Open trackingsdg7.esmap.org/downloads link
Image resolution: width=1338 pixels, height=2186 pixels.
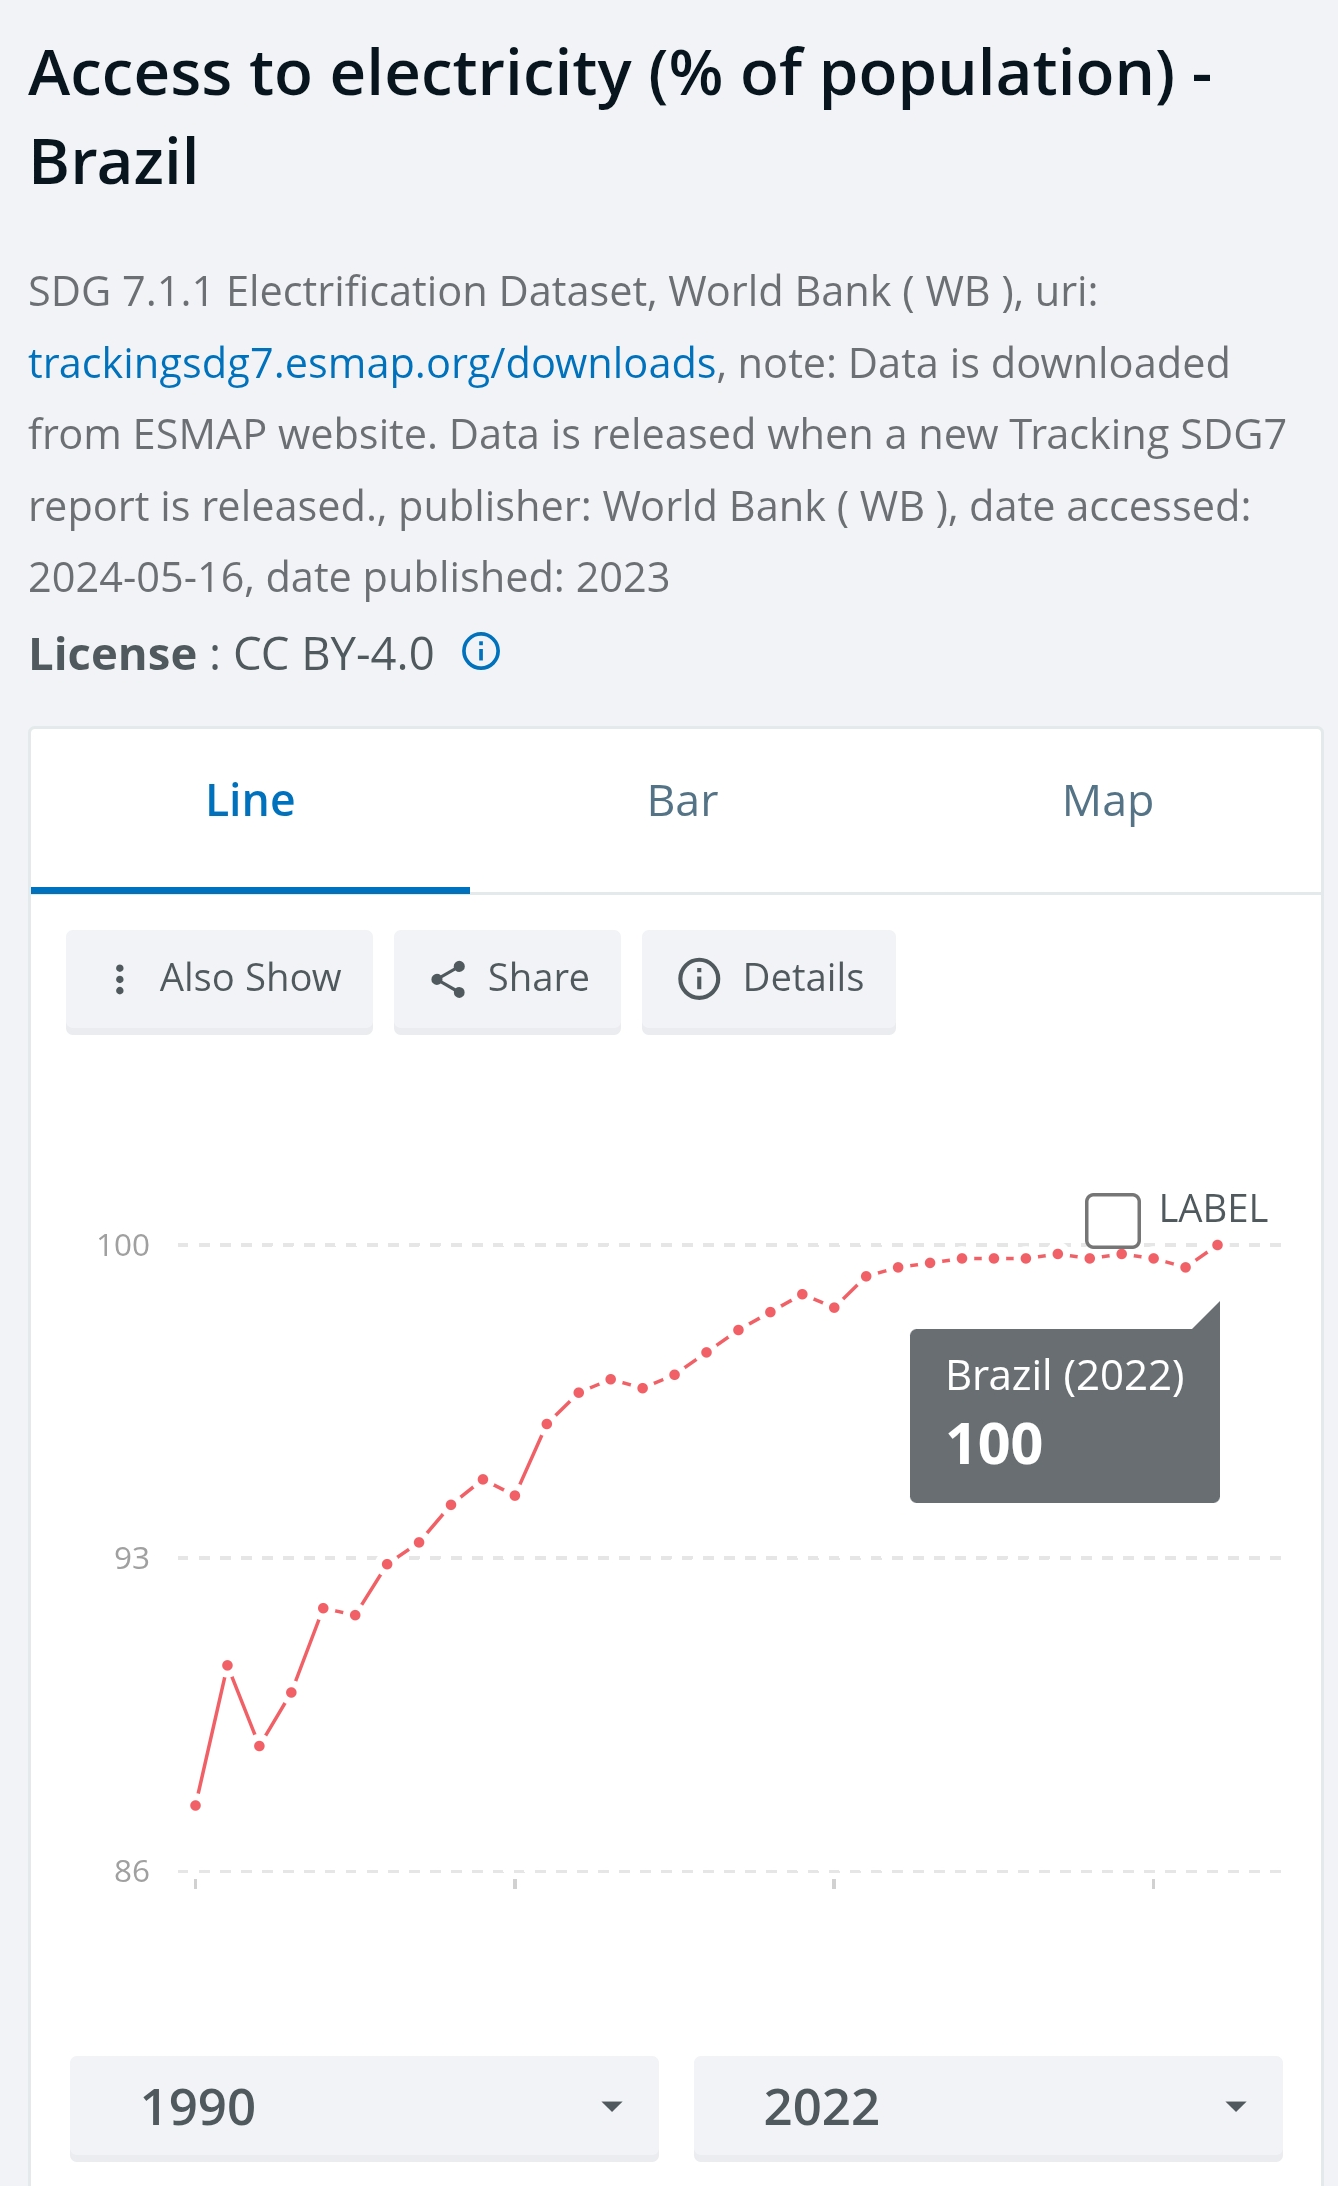point(372,363)
